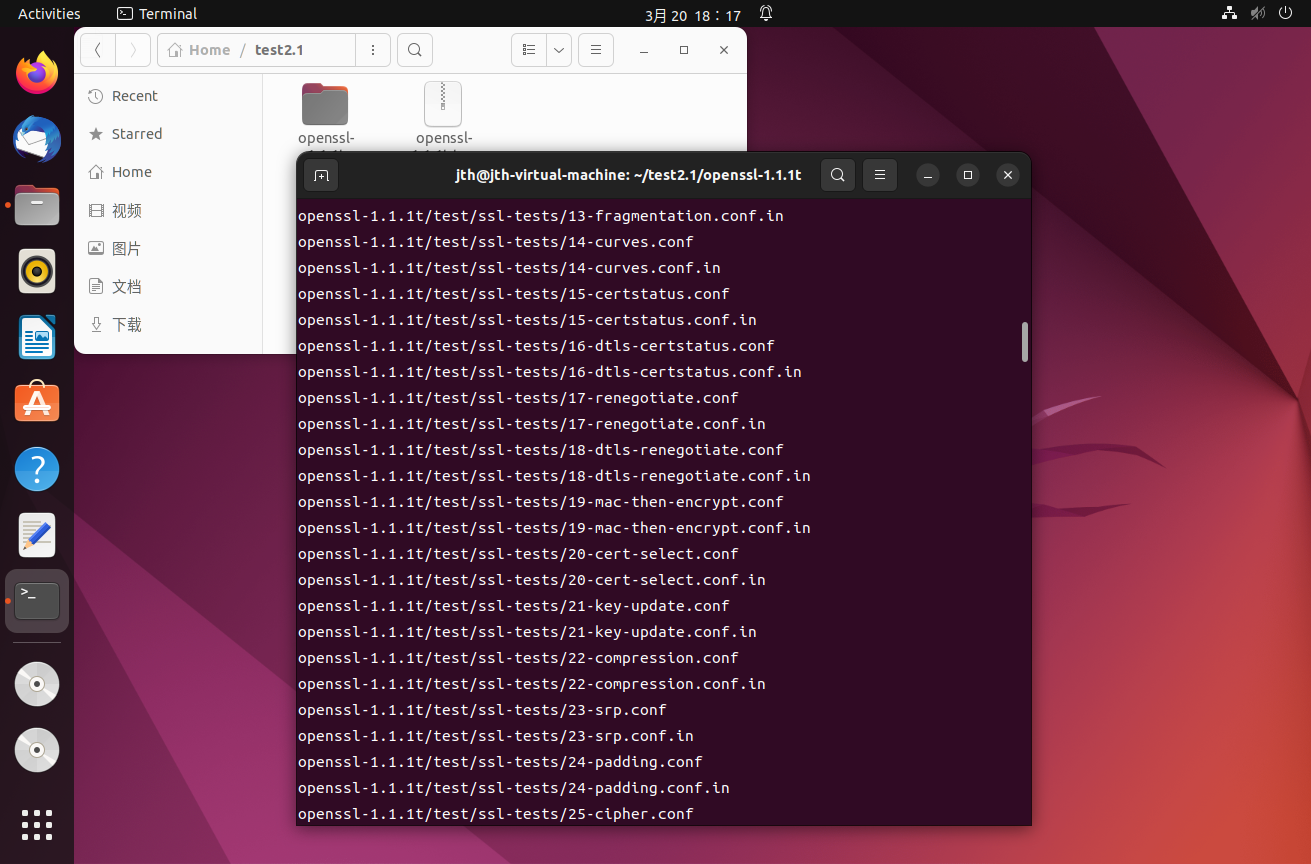Search in the Files window
Viewport: 1311px width, 864px height.
click(x=414, y=50)
